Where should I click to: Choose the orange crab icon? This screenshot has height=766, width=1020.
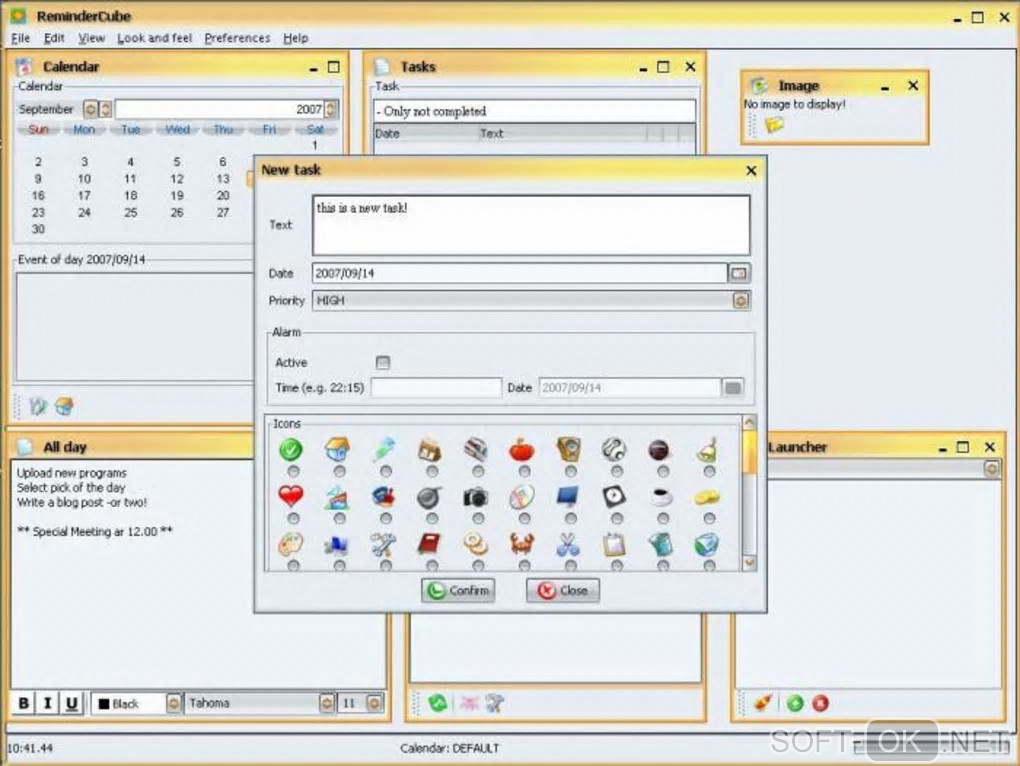[x=522, y=544]
